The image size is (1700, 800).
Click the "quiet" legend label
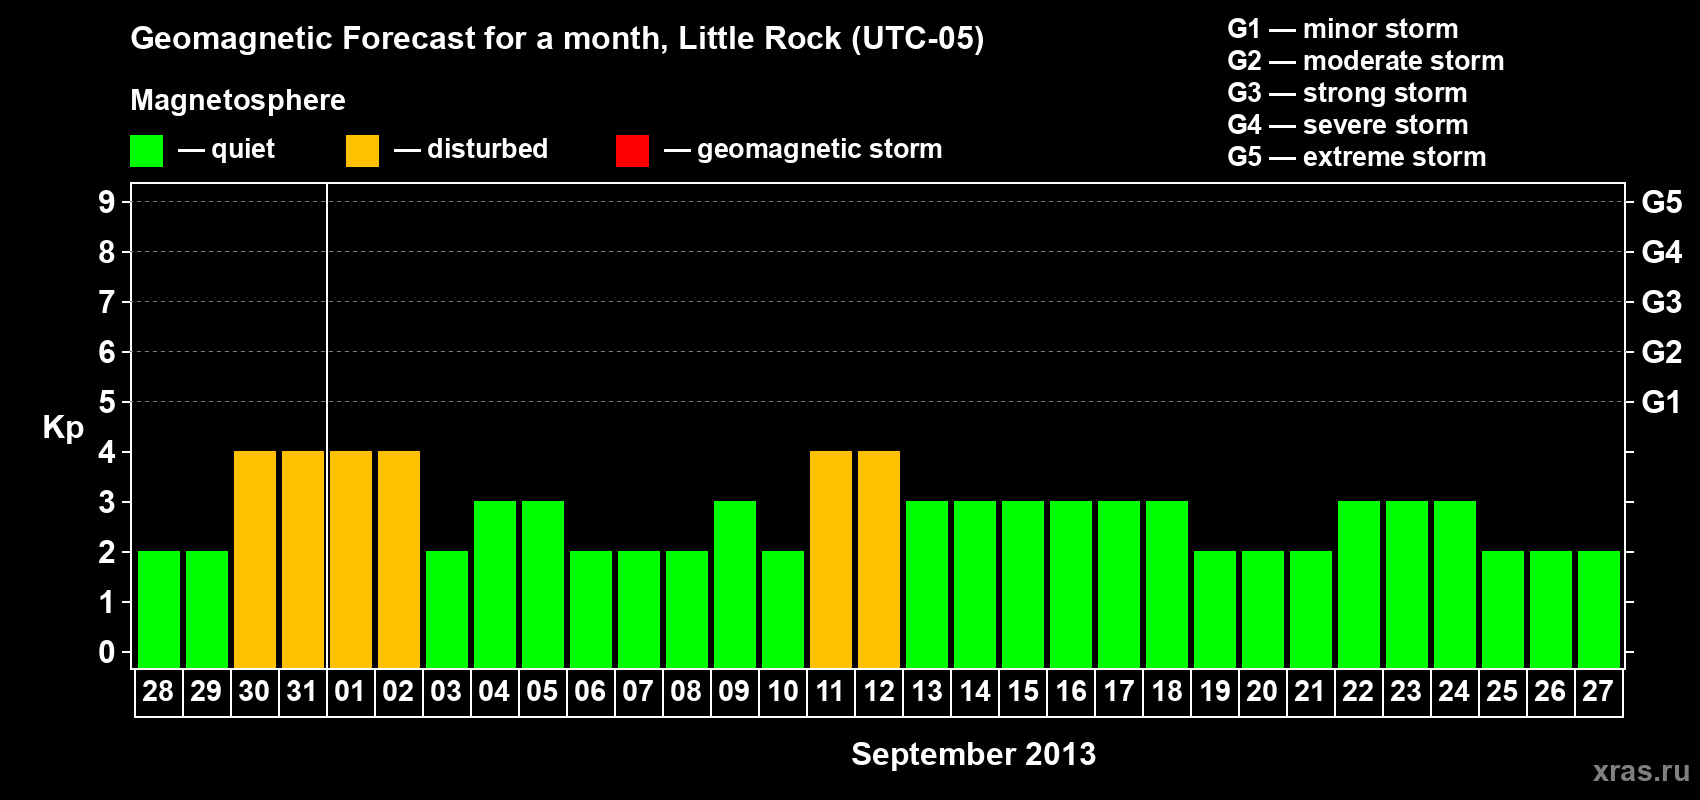243,149
